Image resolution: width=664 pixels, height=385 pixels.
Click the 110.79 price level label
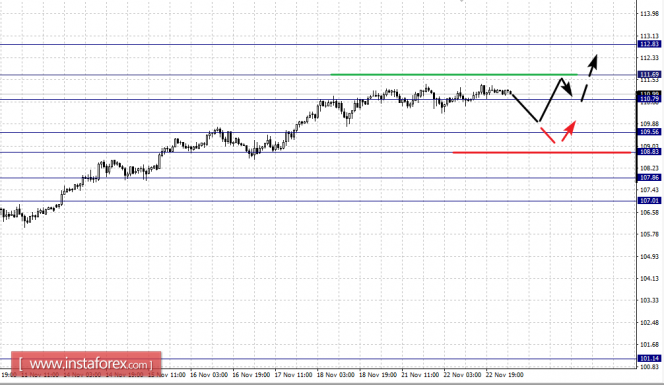point(649,100)
